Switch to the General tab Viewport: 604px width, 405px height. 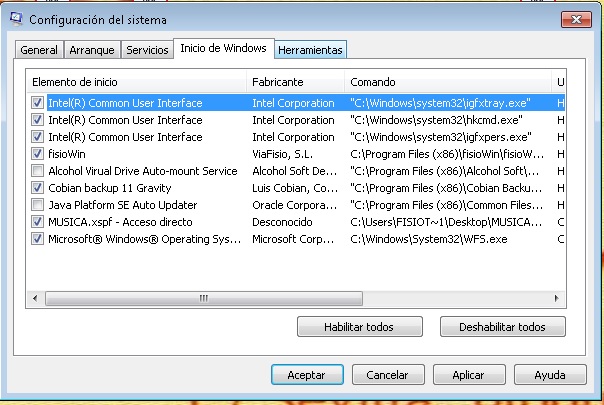(39, 50)
